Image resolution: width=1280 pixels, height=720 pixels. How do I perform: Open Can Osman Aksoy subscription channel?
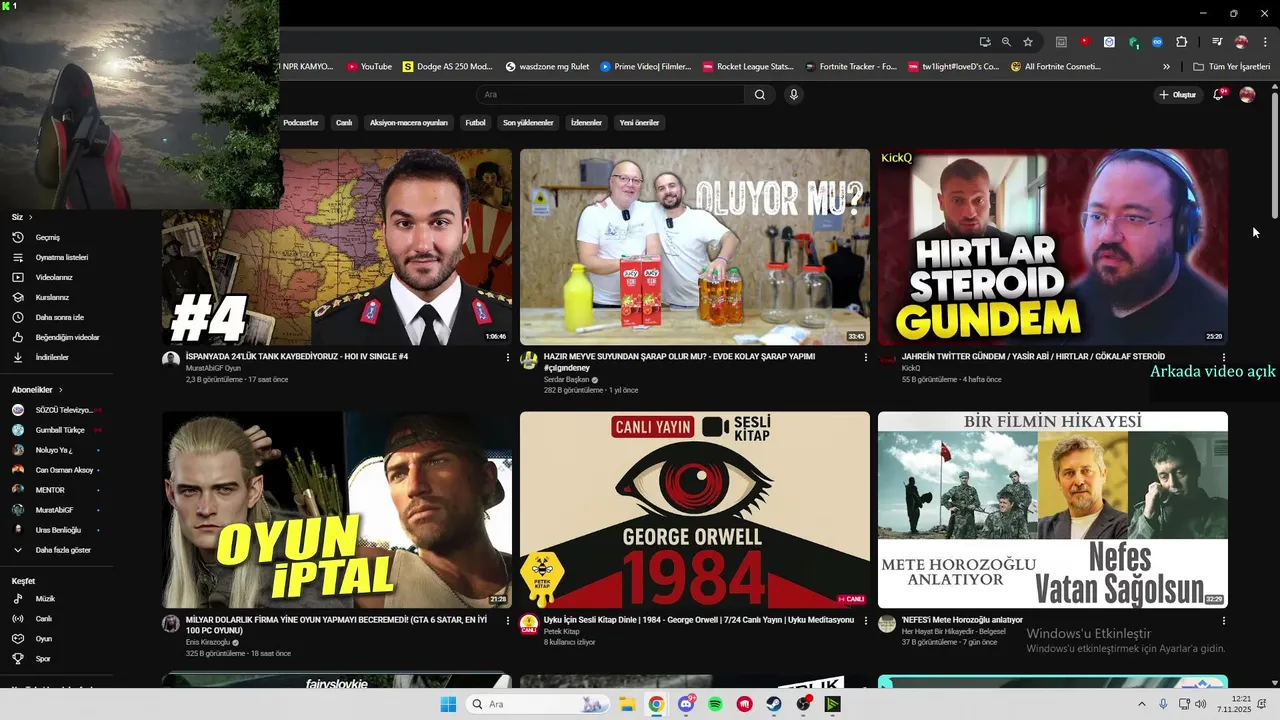point(56,470)
